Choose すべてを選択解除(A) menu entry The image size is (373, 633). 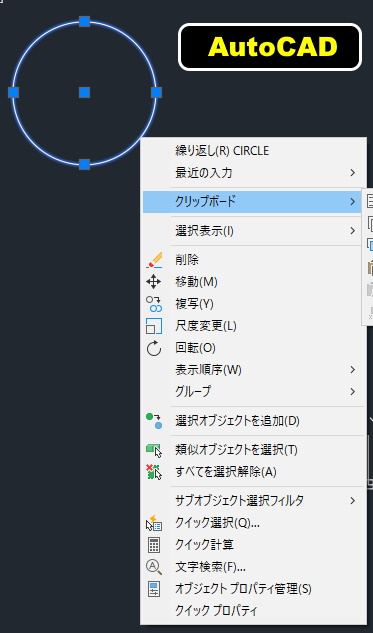pos(254,472)
